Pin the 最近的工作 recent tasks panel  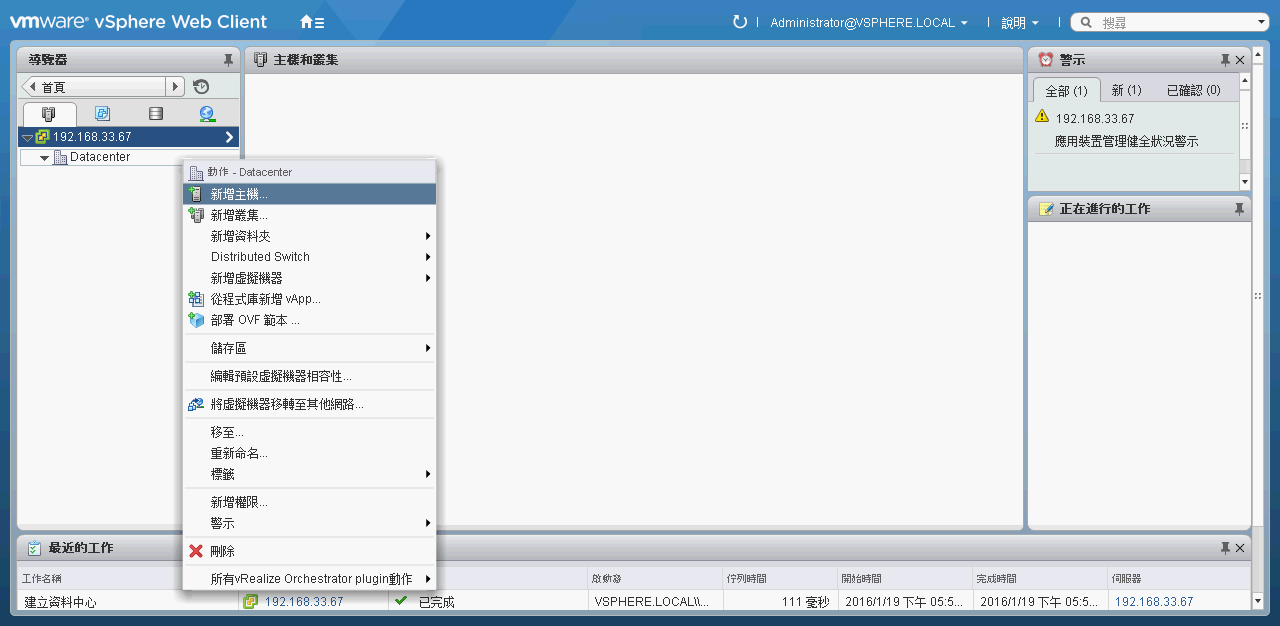(x=1225, y=548)
